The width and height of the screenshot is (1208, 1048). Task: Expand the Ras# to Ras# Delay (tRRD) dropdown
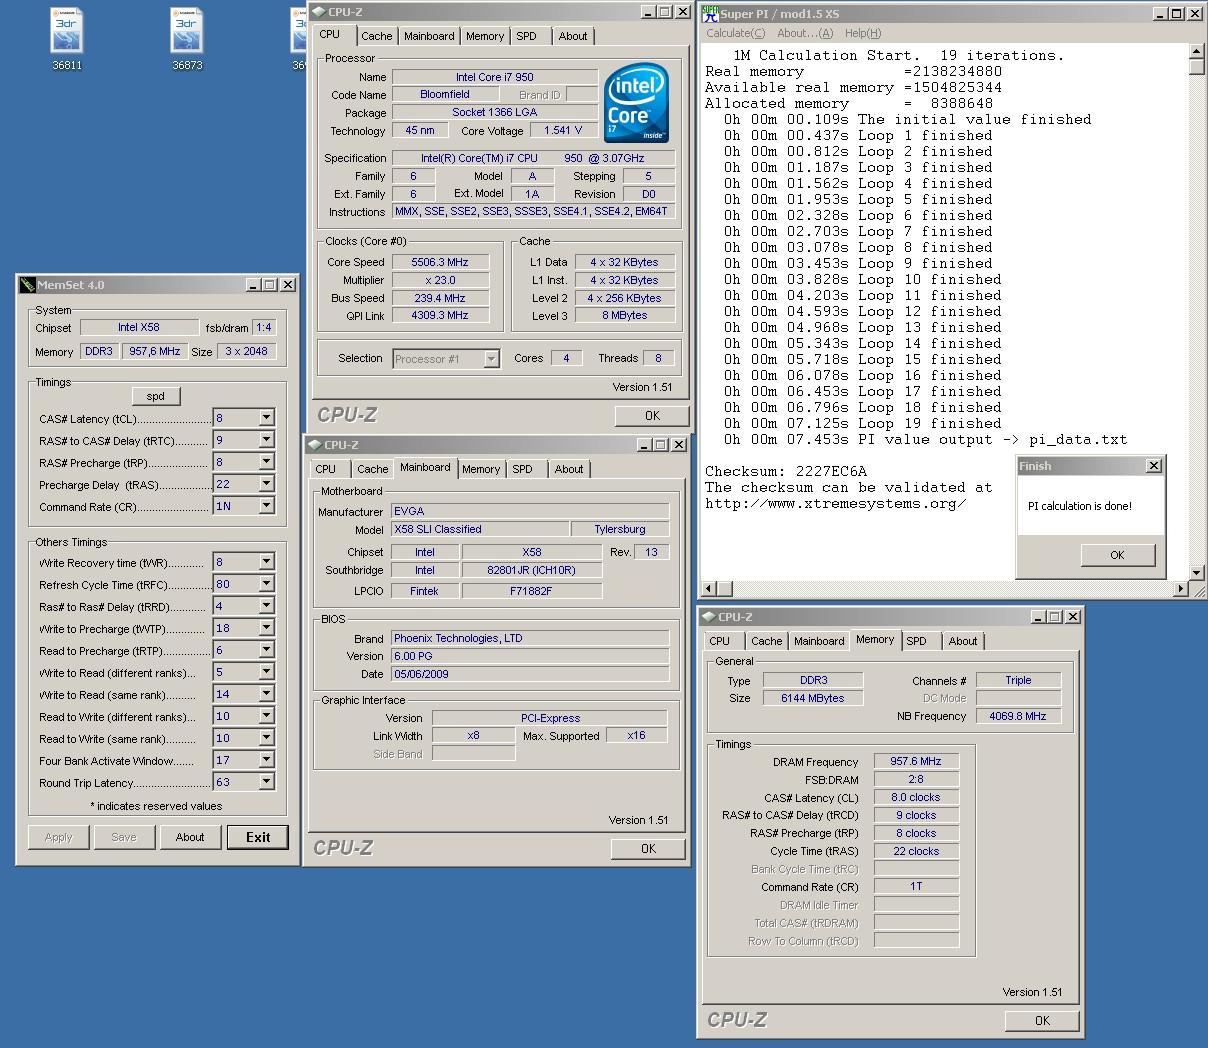coord(267,606)
